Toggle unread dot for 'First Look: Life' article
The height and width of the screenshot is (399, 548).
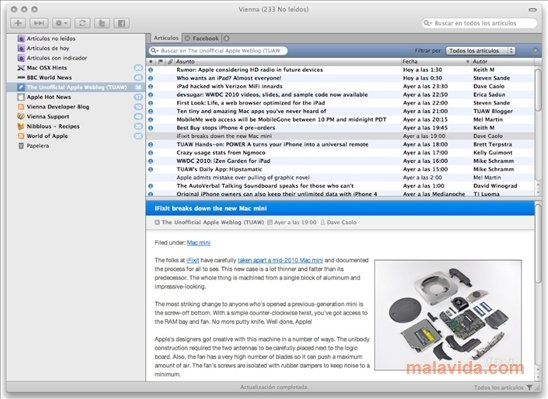pyautogui.click(x=151, y=103)
